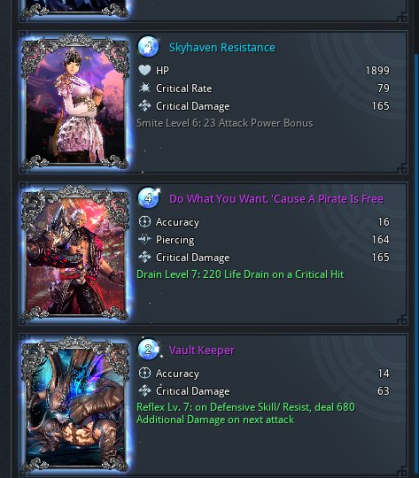Expand the corner icon on Skyhaven Resistance panel
Image resolution: width=419 pixels, height=478 pixels.
coord(402,168)
